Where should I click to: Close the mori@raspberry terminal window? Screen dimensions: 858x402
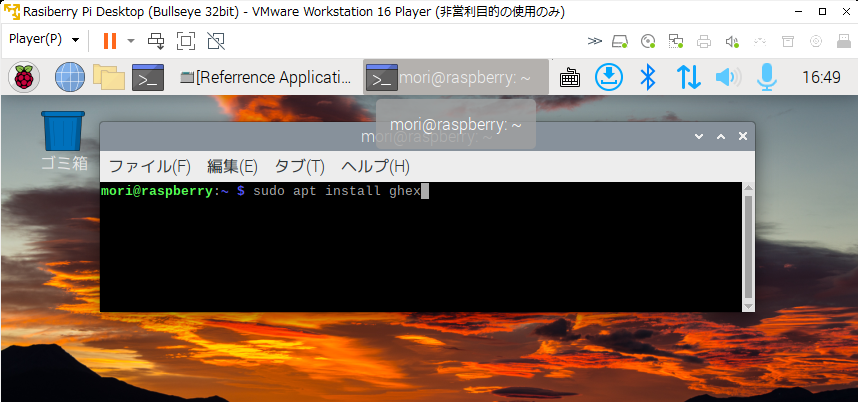pos(743,136)
